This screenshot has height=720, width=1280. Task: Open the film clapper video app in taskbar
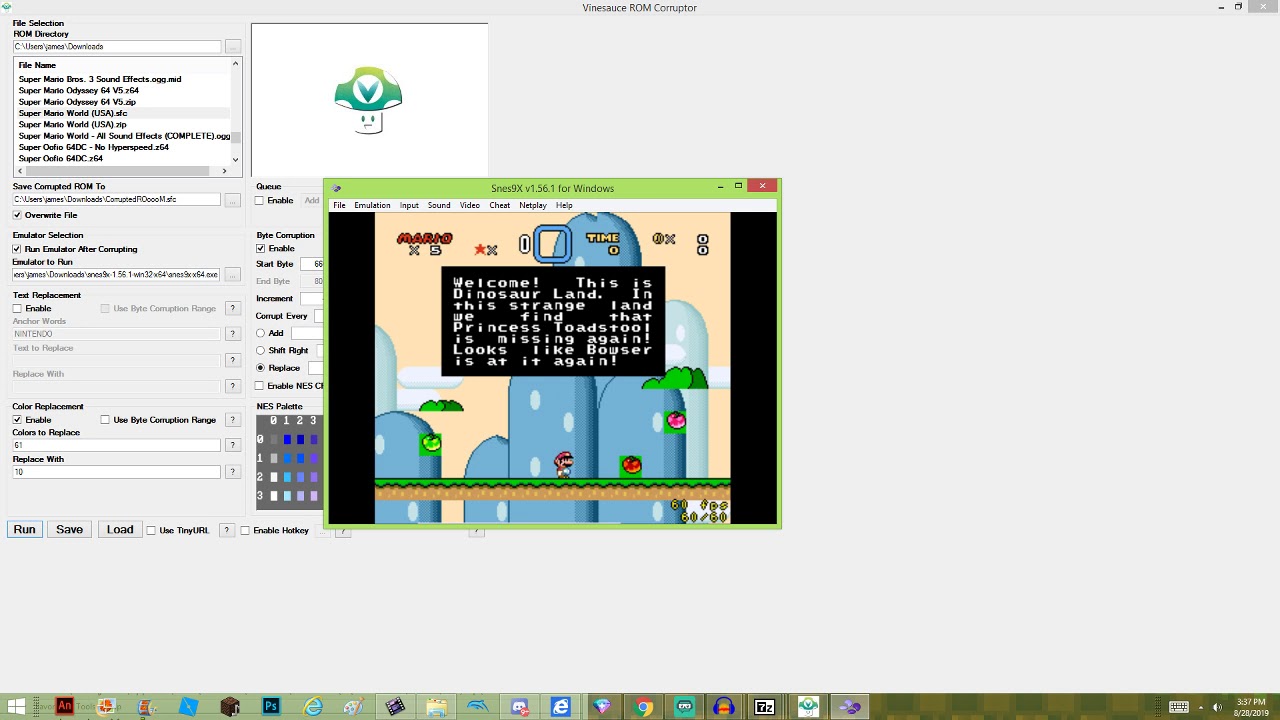(x=395, y=707)
